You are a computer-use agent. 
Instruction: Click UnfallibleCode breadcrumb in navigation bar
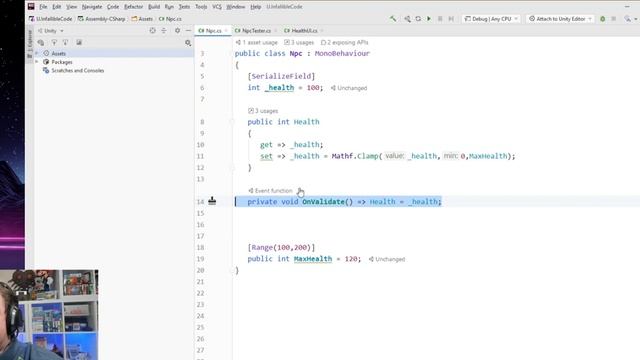(x=51, y=19)
